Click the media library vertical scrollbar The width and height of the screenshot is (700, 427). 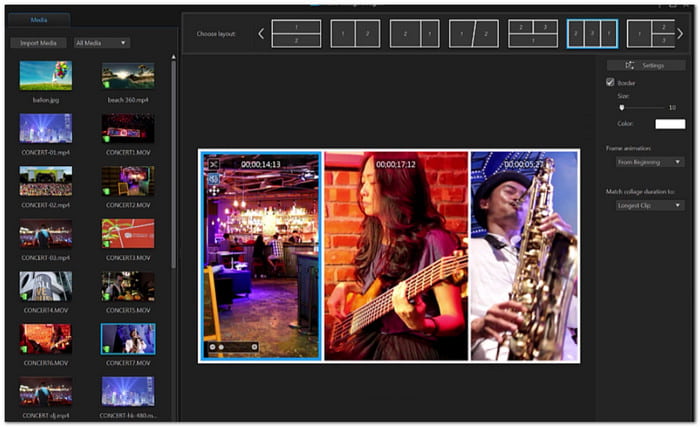[x=173, y=163]
